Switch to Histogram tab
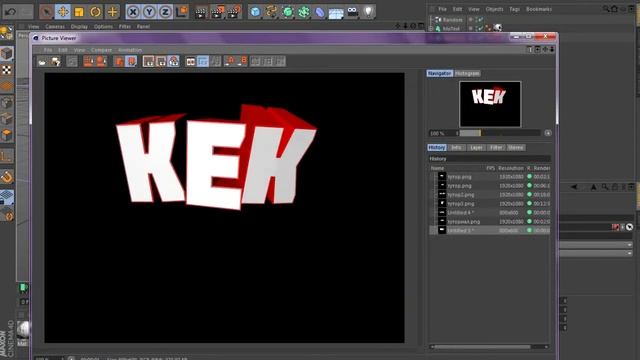 tap(467, 73)
